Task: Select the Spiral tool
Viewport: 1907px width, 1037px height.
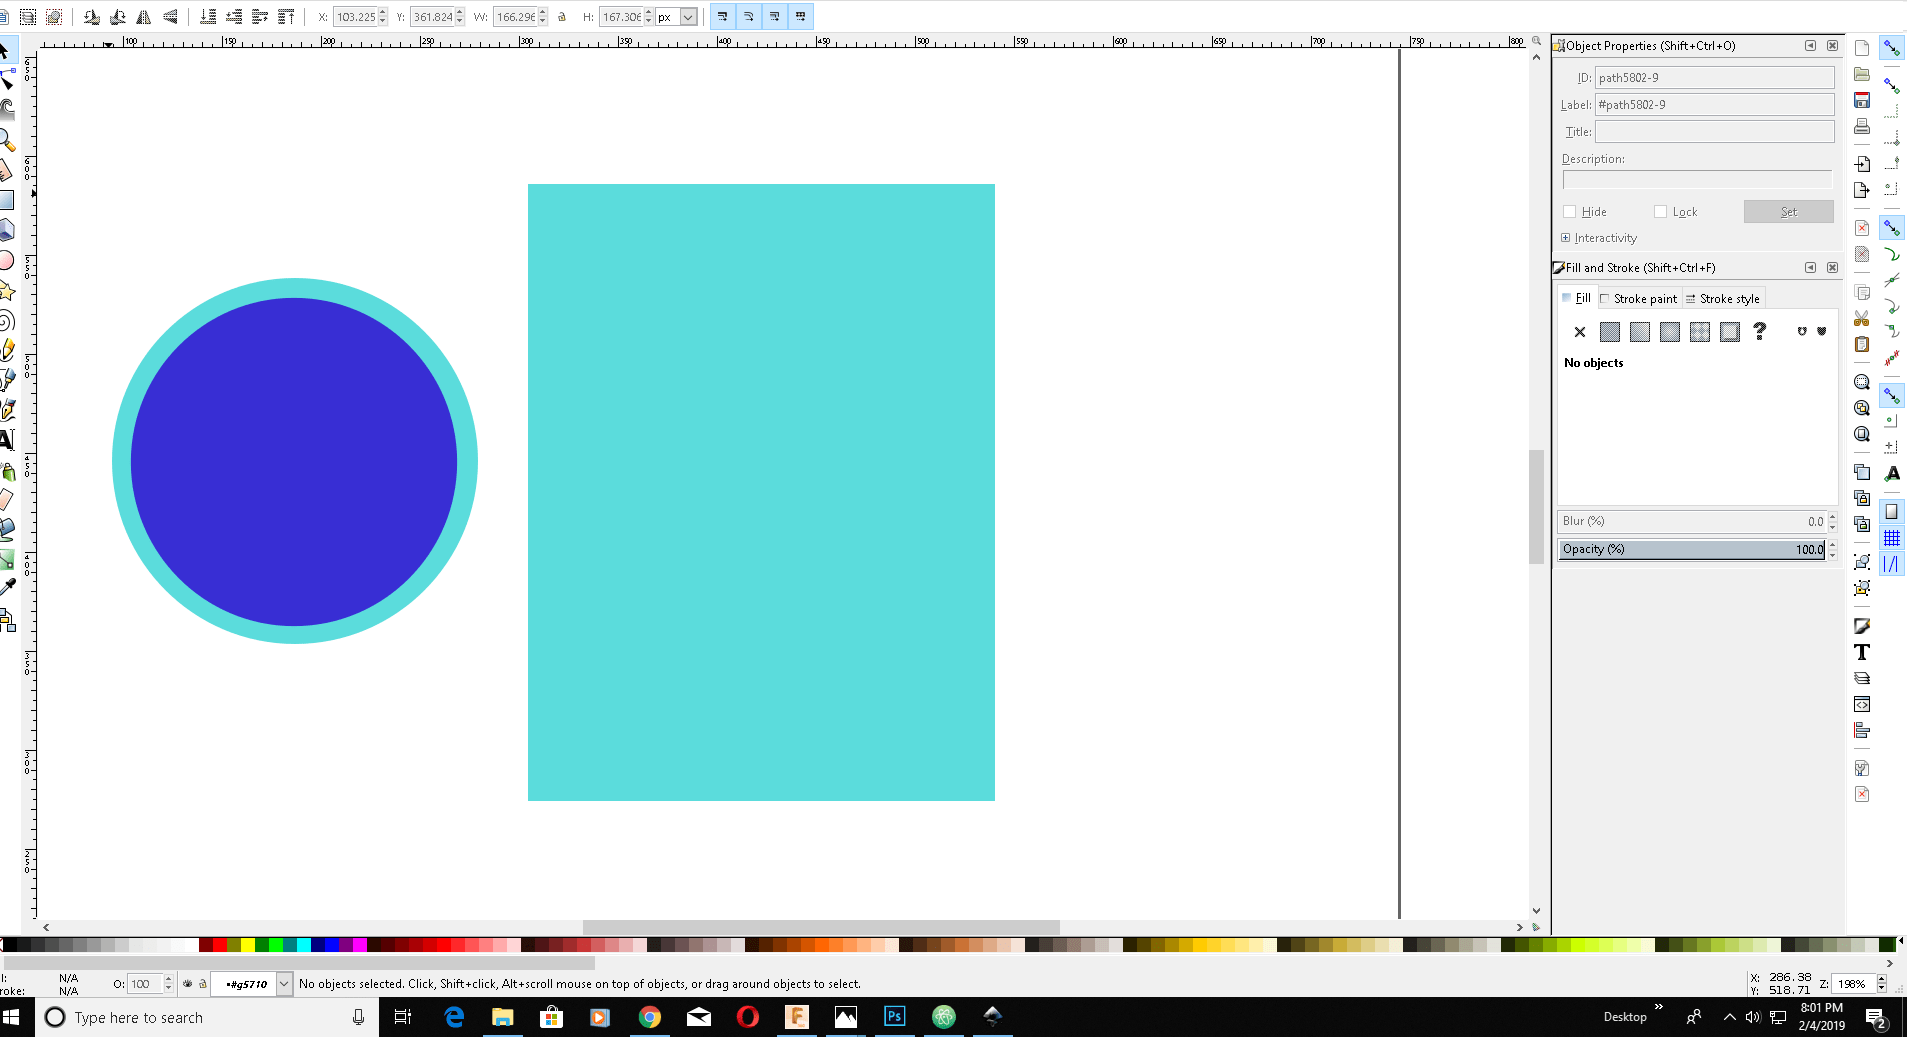Action: pyautogui.click(x=8, y=320)
